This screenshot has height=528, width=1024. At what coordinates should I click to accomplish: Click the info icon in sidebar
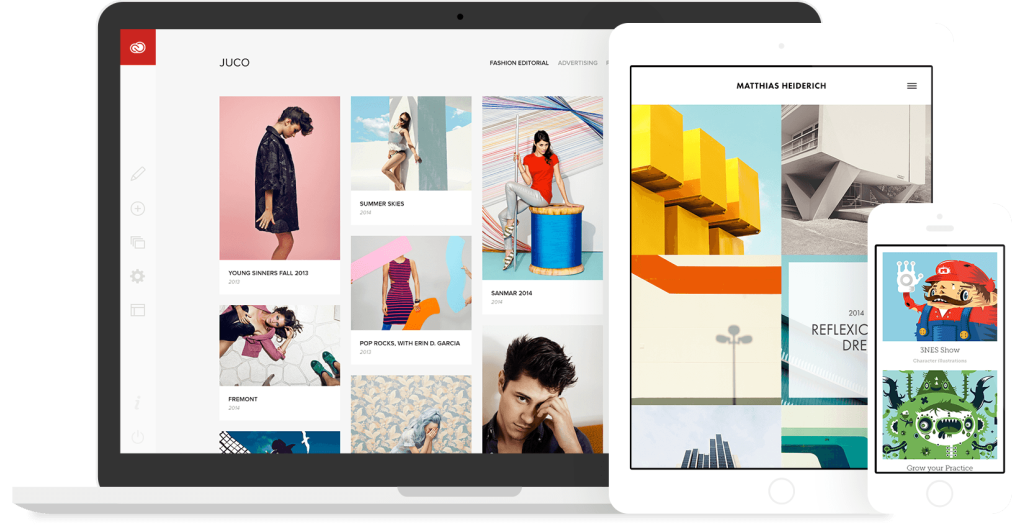pos(138,403)
